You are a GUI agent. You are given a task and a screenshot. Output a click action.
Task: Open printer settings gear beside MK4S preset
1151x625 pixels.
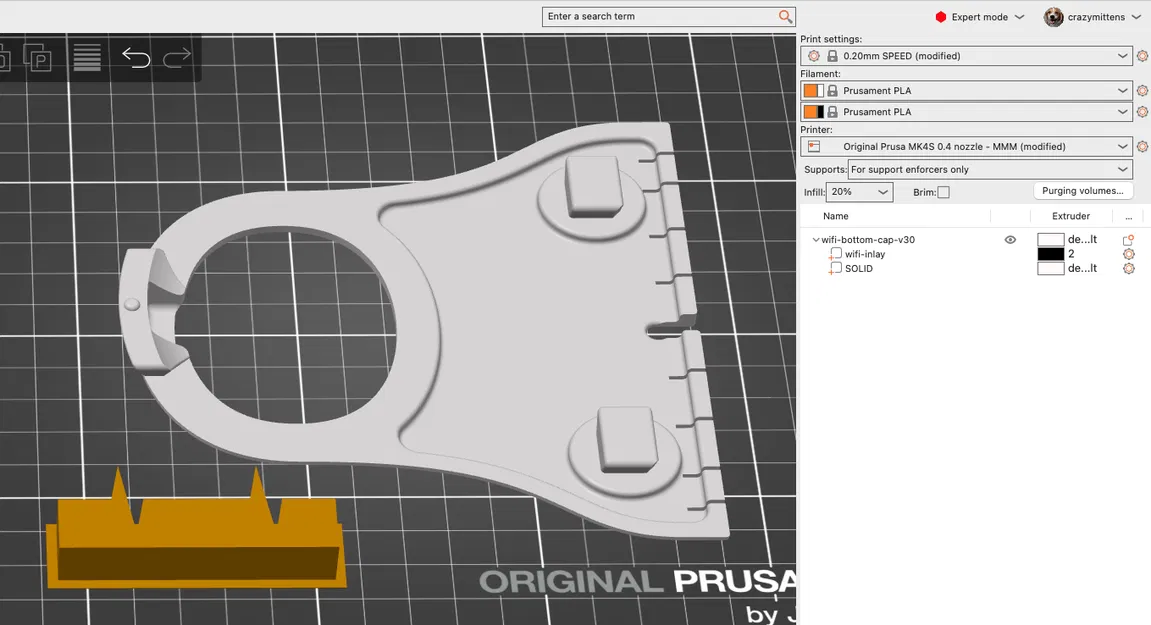[x=1142, y=146]
